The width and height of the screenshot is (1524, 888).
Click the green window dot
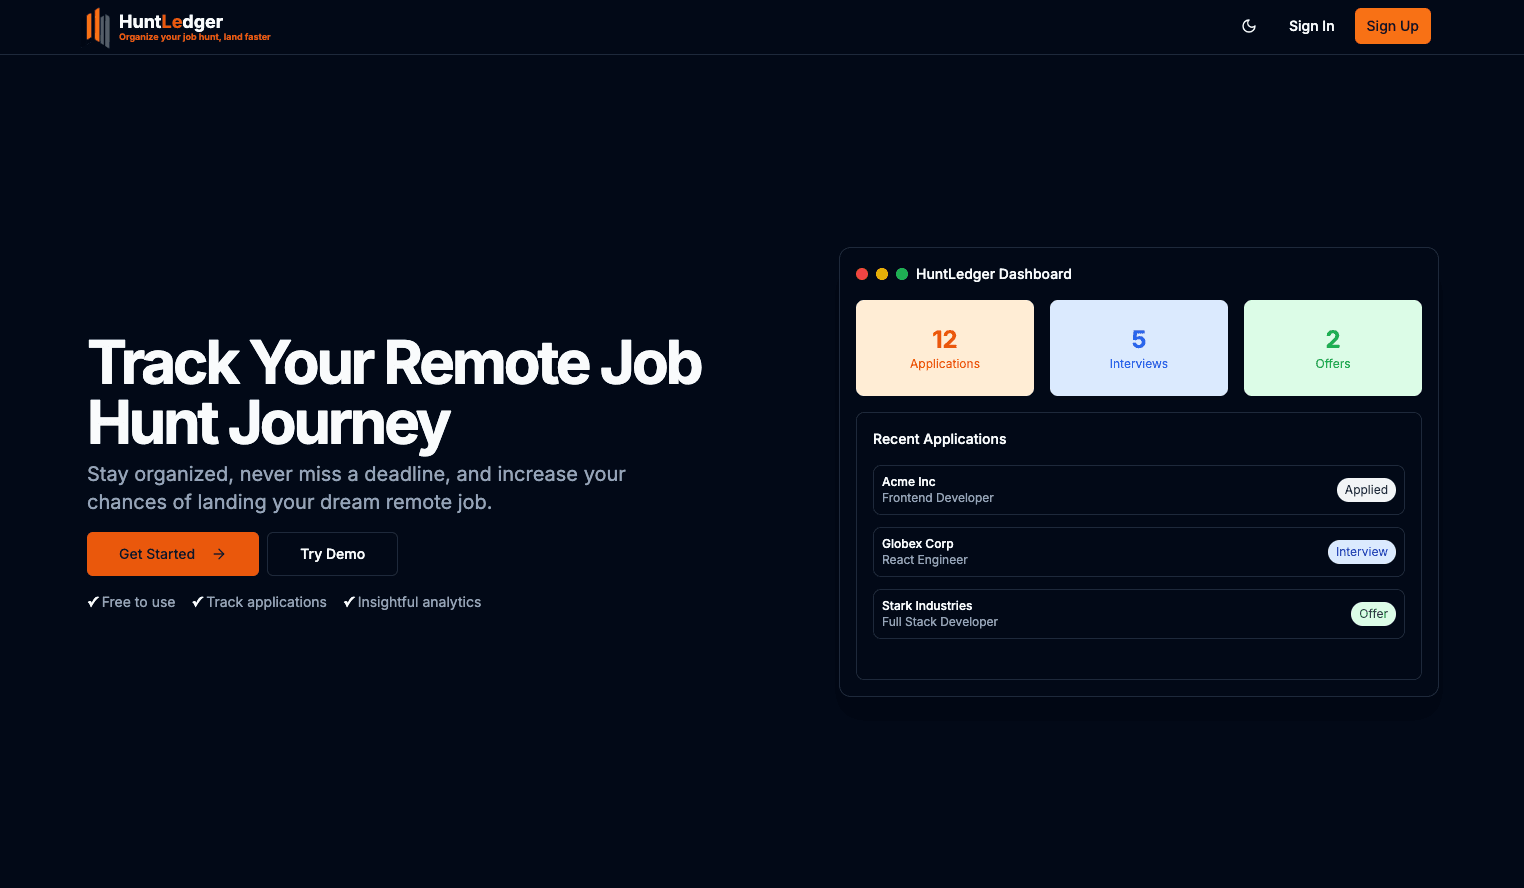[x=902, y=274]
